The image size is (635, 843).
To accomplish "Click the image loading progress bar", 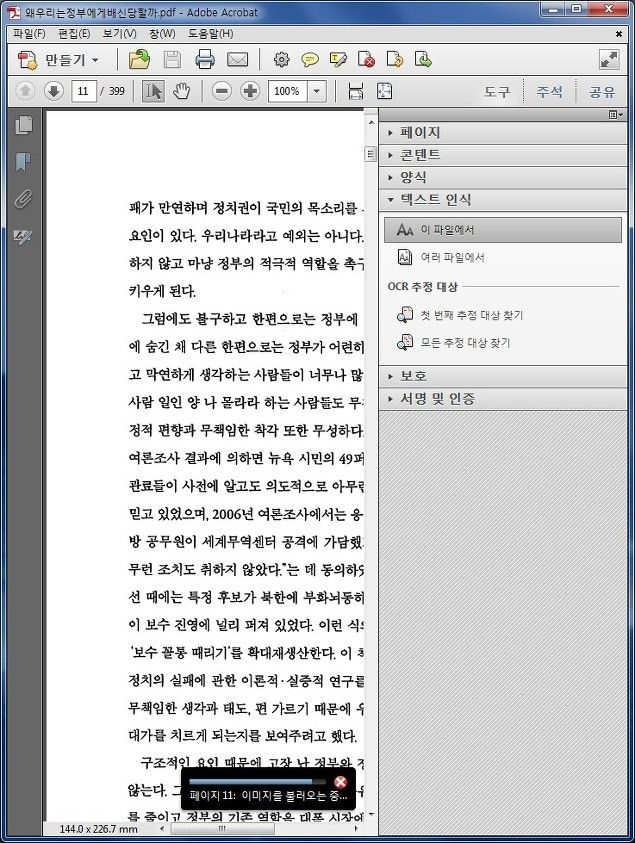I will (x=258, y=782).
